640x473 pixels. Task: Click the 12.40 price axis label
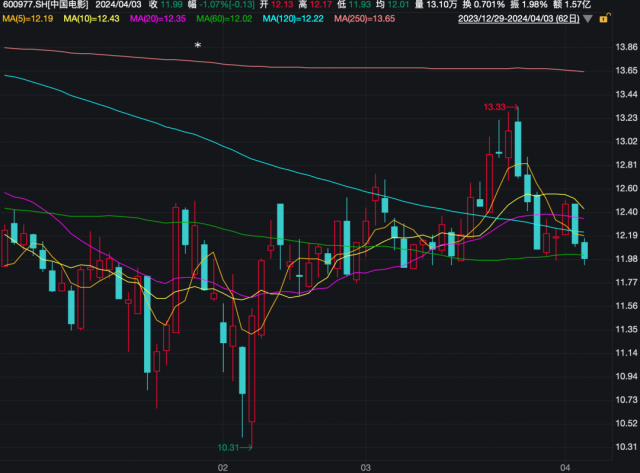pyautogui.click(x=626, y=212)
